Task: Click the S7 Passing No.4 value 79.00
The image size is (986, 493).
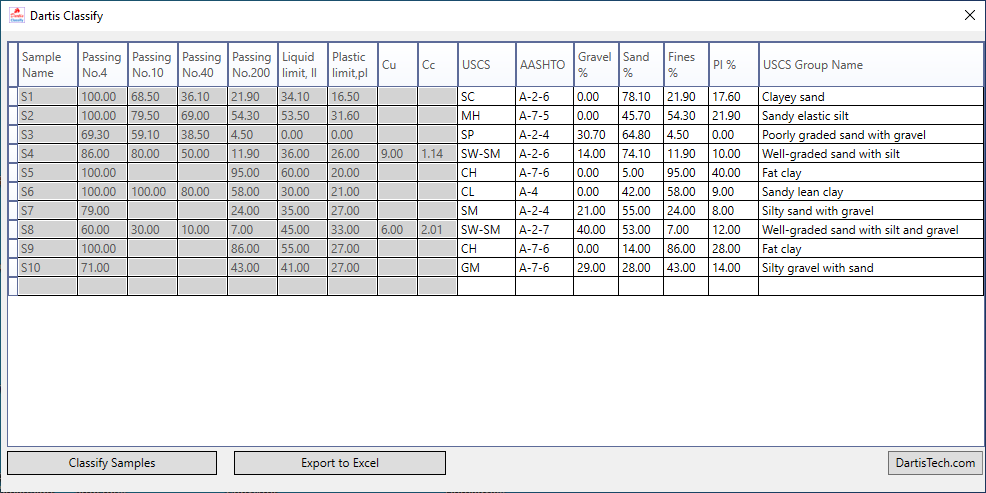Action: pyautogui.click(x=103, y=211)
